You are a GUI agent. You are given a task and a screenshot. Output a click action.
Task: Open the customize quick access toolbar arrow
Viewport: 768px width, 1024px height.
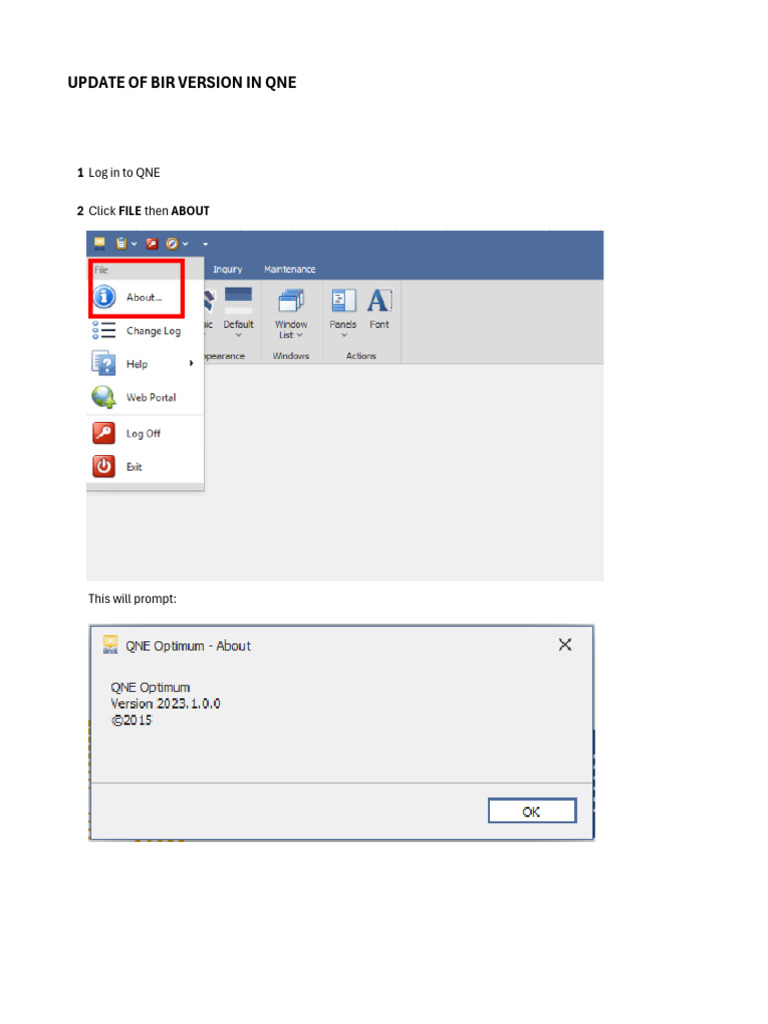(205, 244)
